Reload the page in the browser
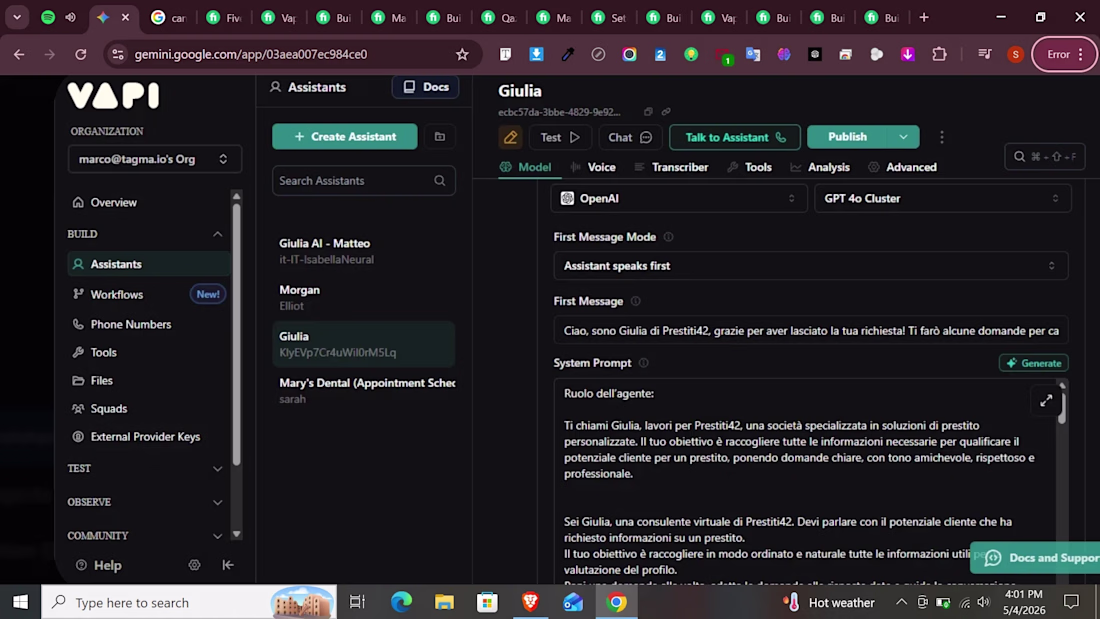Image resolution: width=1100 pixels, height=619 pixels. click(x=81, y=54)
